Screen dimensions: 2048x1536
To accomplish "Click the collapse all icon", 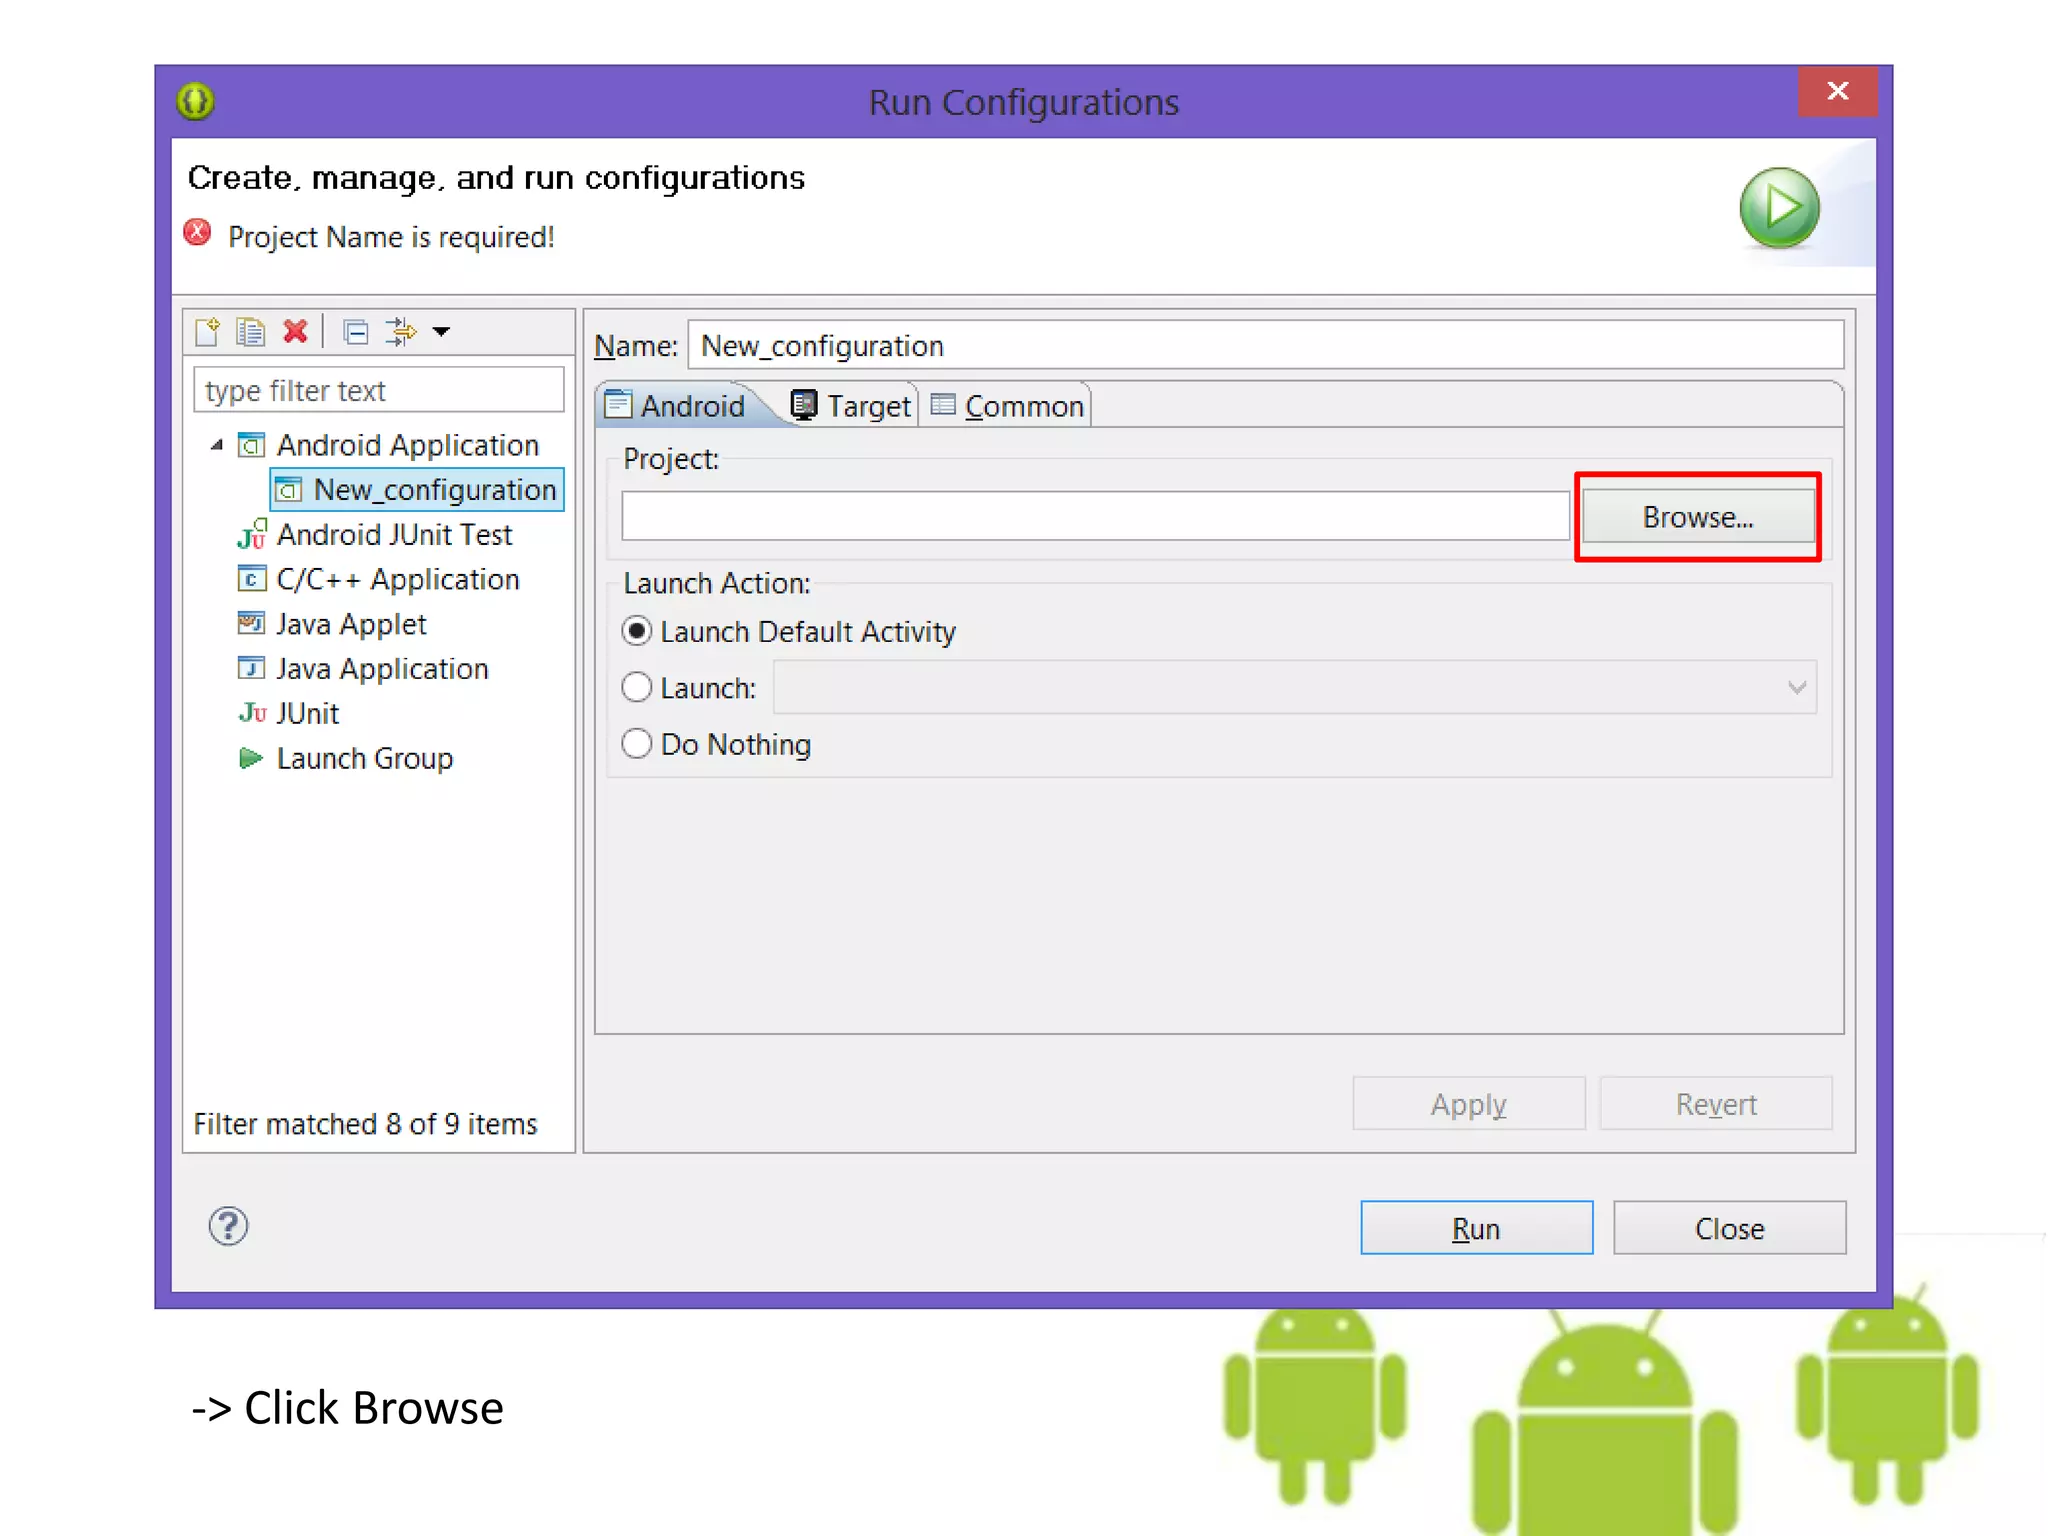I will 355,331.
